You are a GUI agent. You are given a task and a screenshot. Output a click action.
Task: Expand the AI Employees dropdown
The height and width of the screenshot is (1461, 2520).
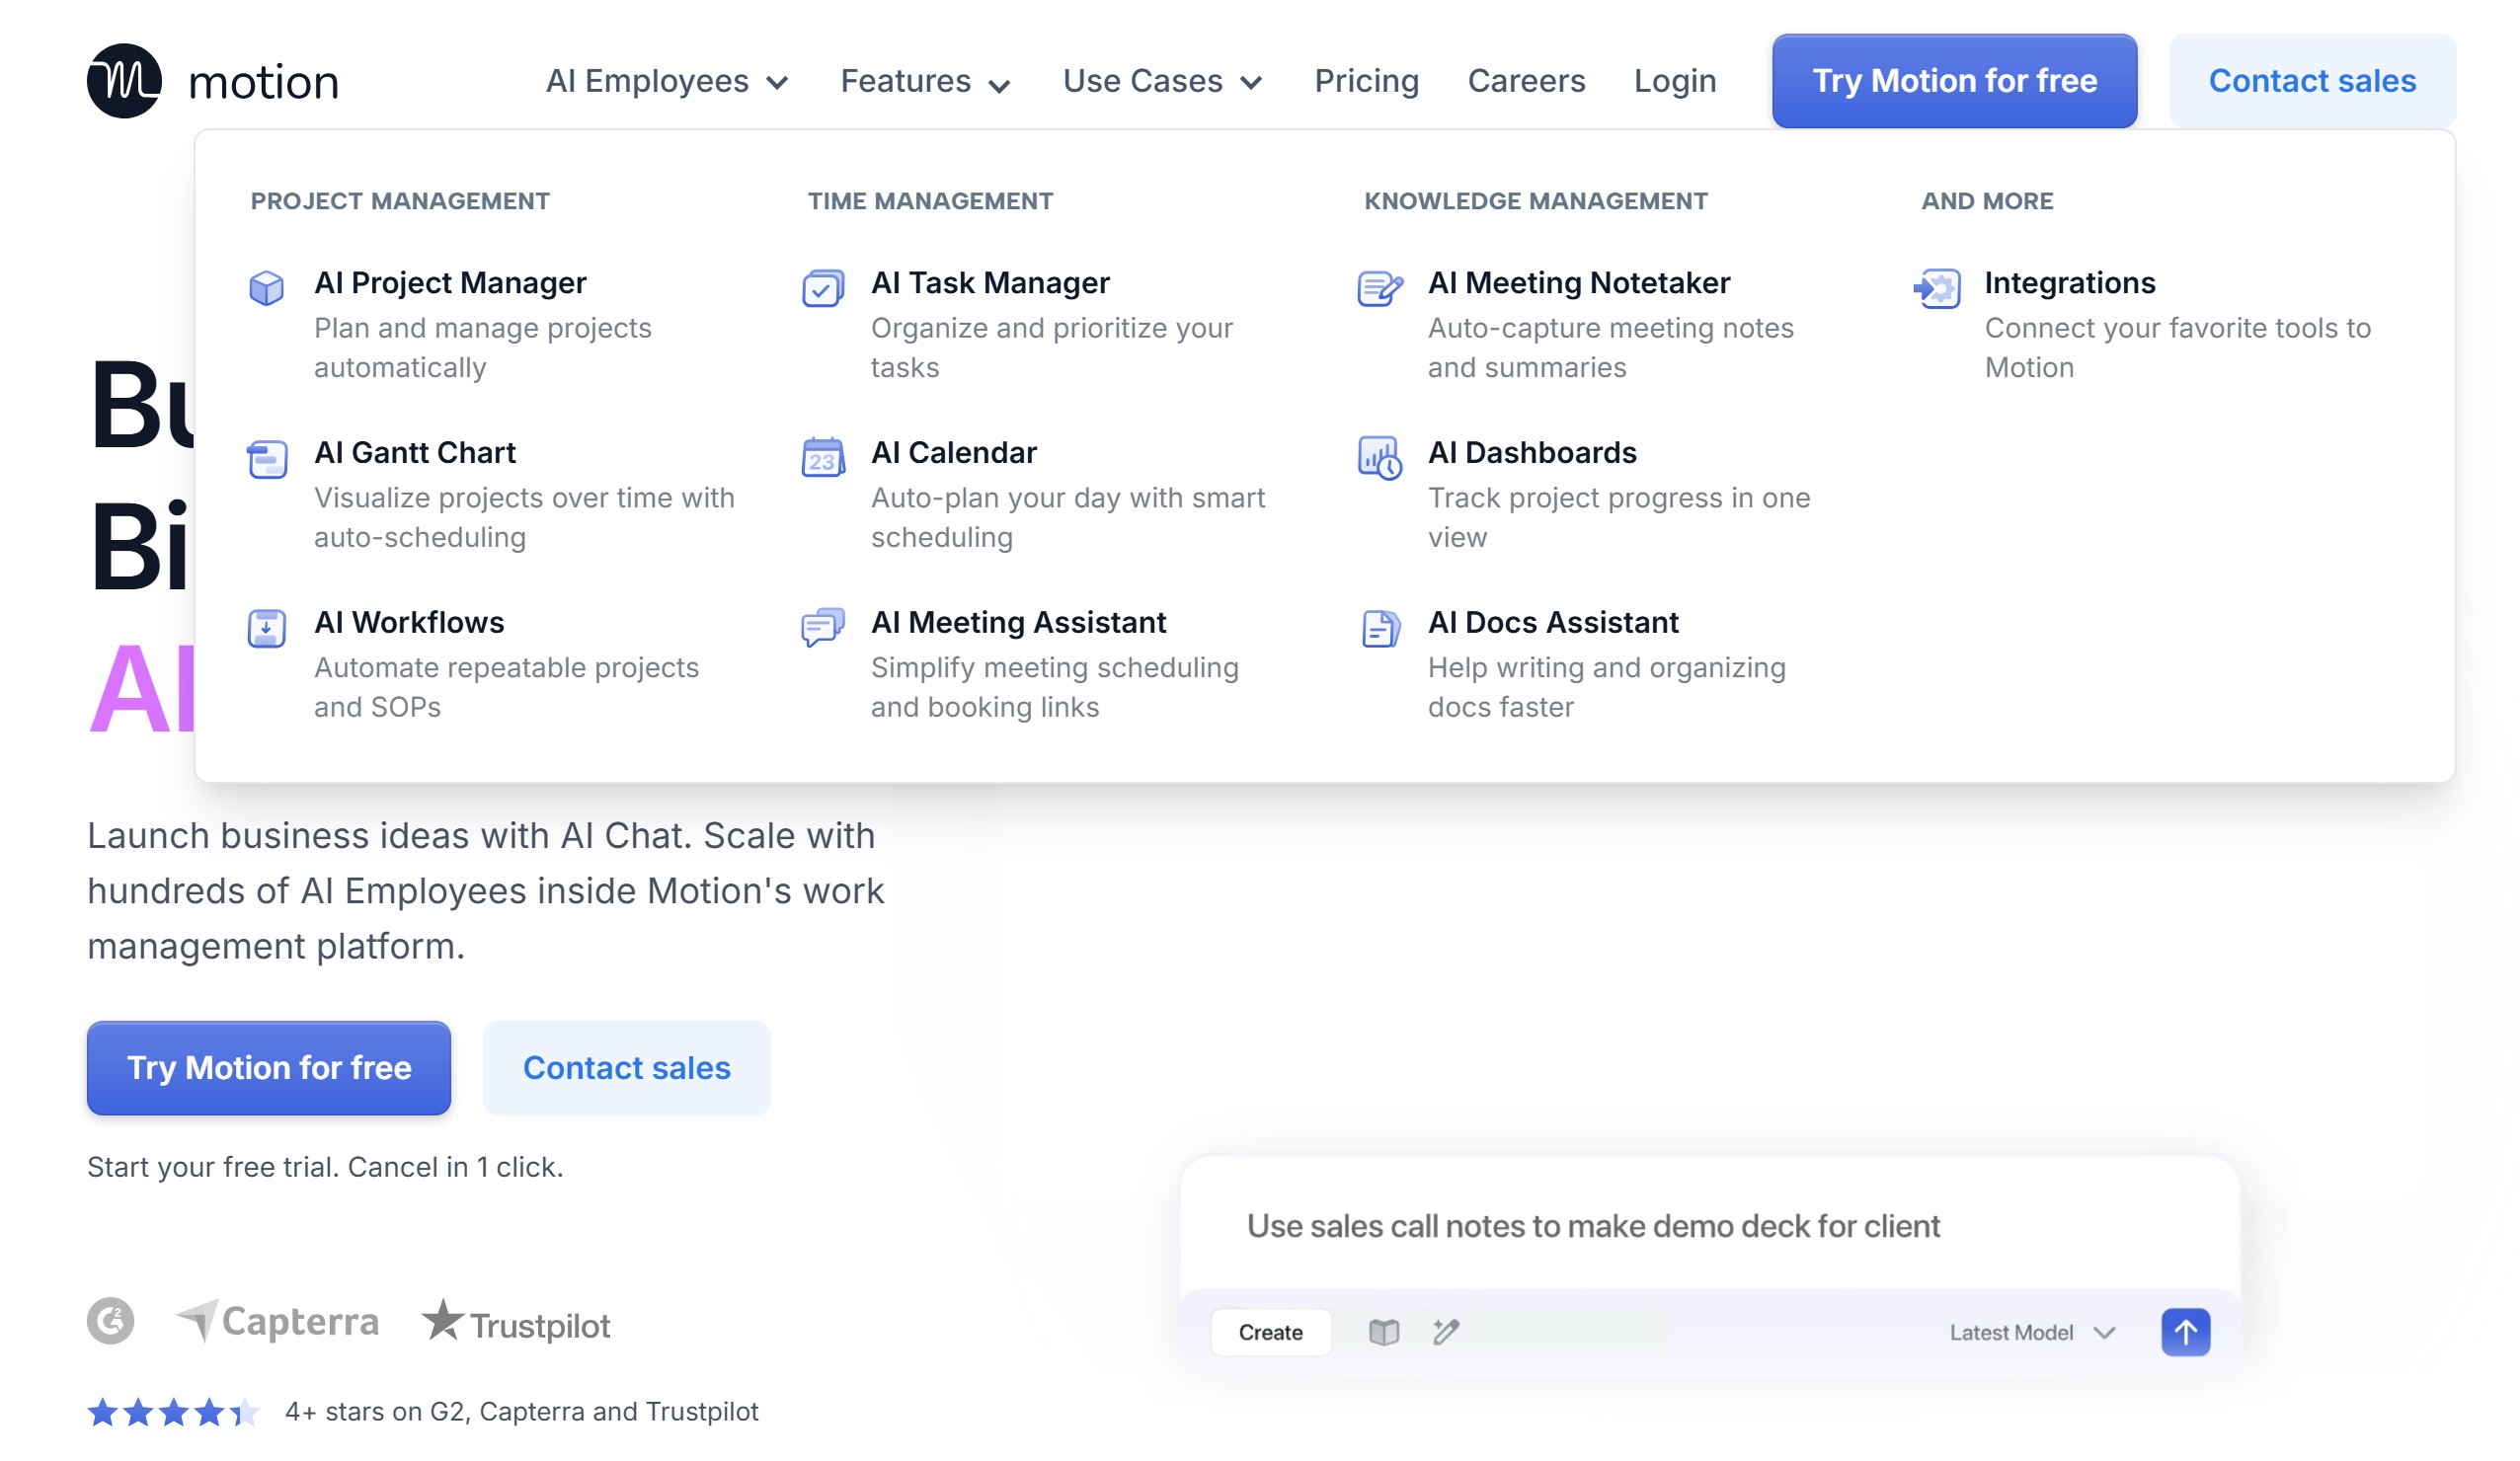tap(667, 81)
